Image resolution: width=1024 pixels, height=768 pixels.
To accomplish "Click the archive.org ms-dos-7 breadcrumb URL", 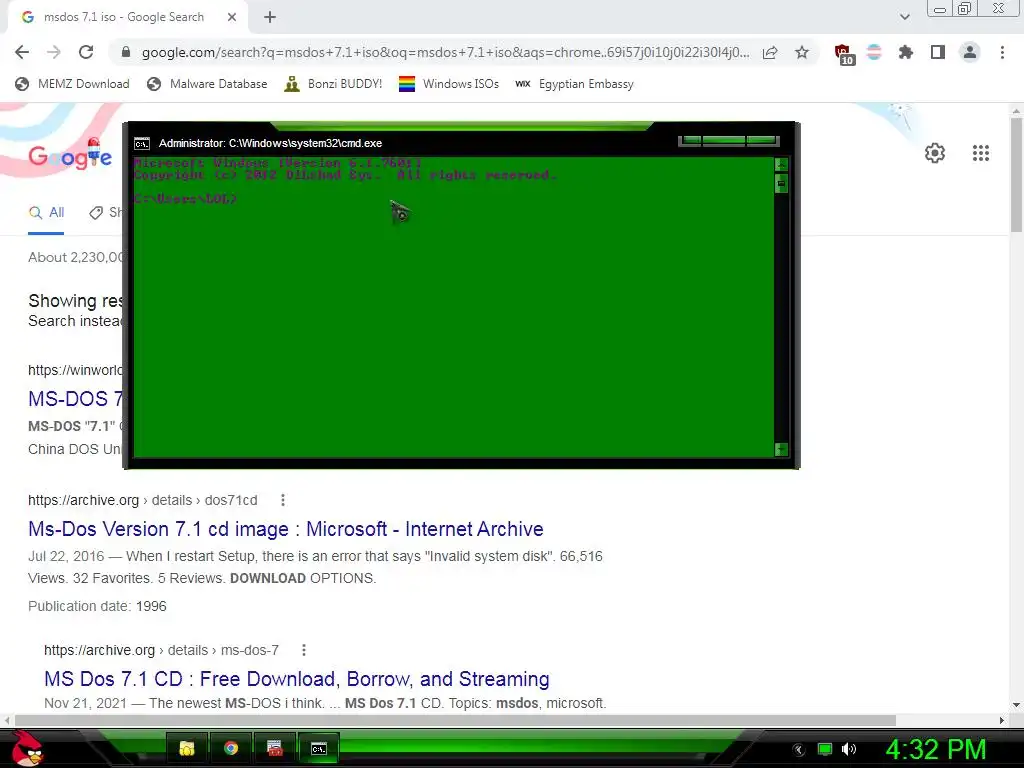I will pos(161,650).
